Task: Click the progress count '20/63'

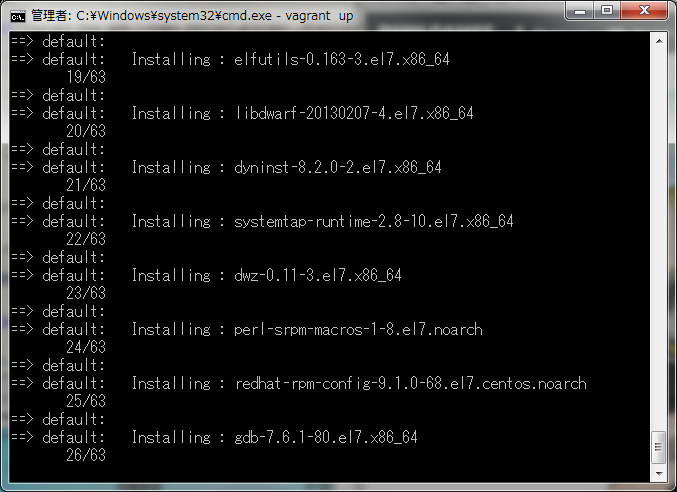Action: pyautogui.click(x=86, y=131)
